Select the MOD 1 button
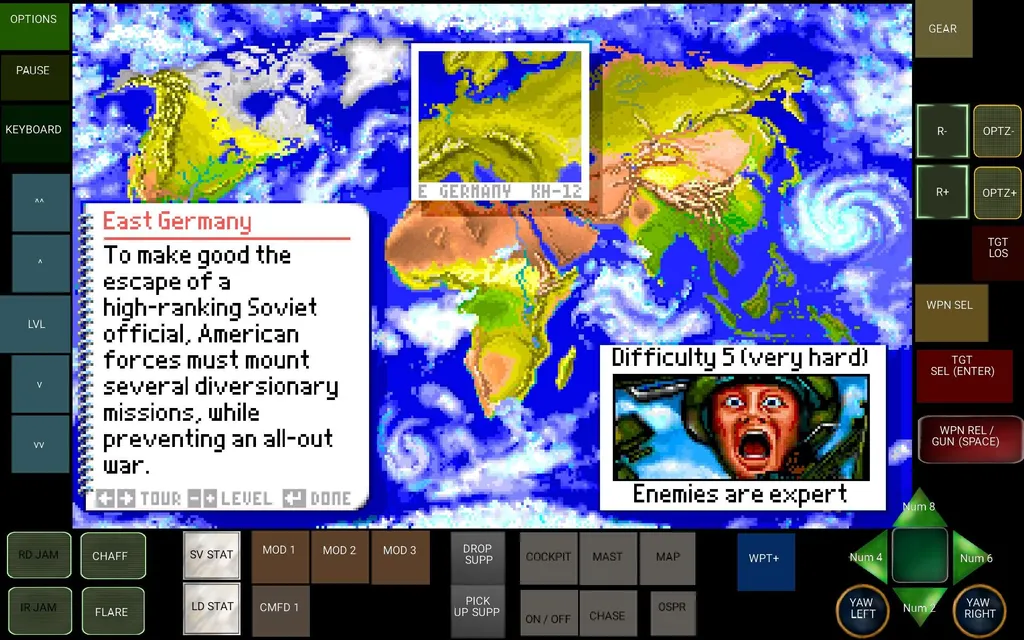The width and height of the screenshot is (1024, 640). tap(280, 557)
